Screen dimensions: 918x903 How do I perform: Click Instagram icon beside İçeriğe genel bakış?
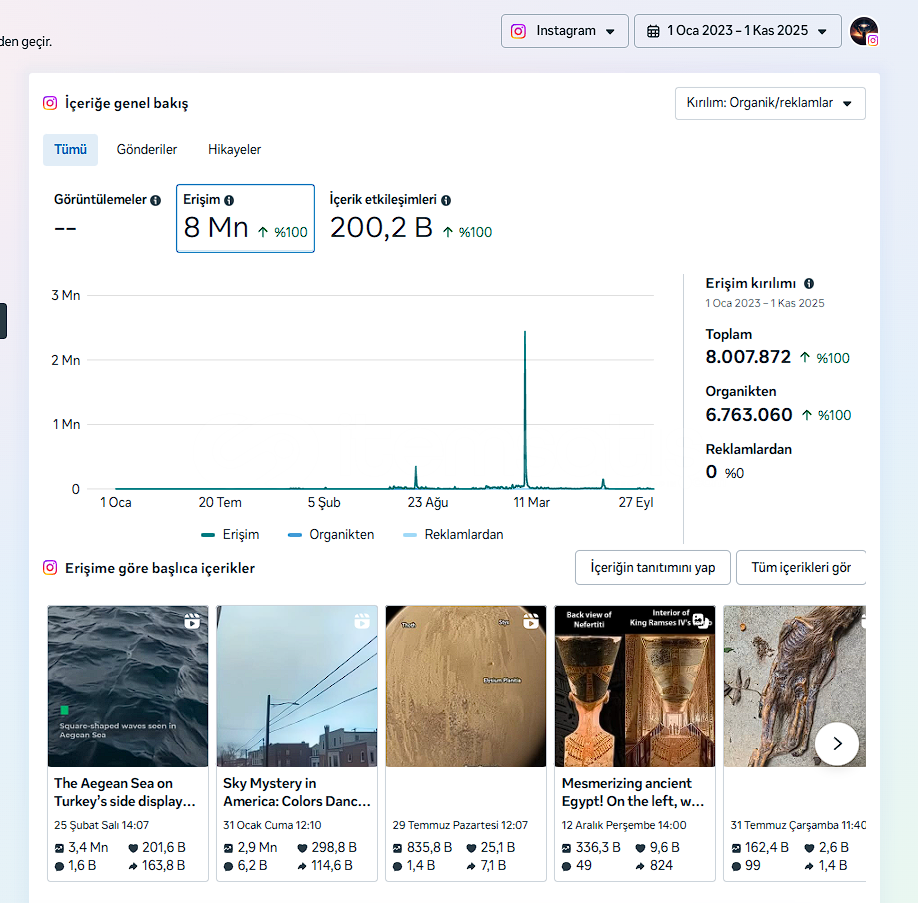(x=50, y=103)
